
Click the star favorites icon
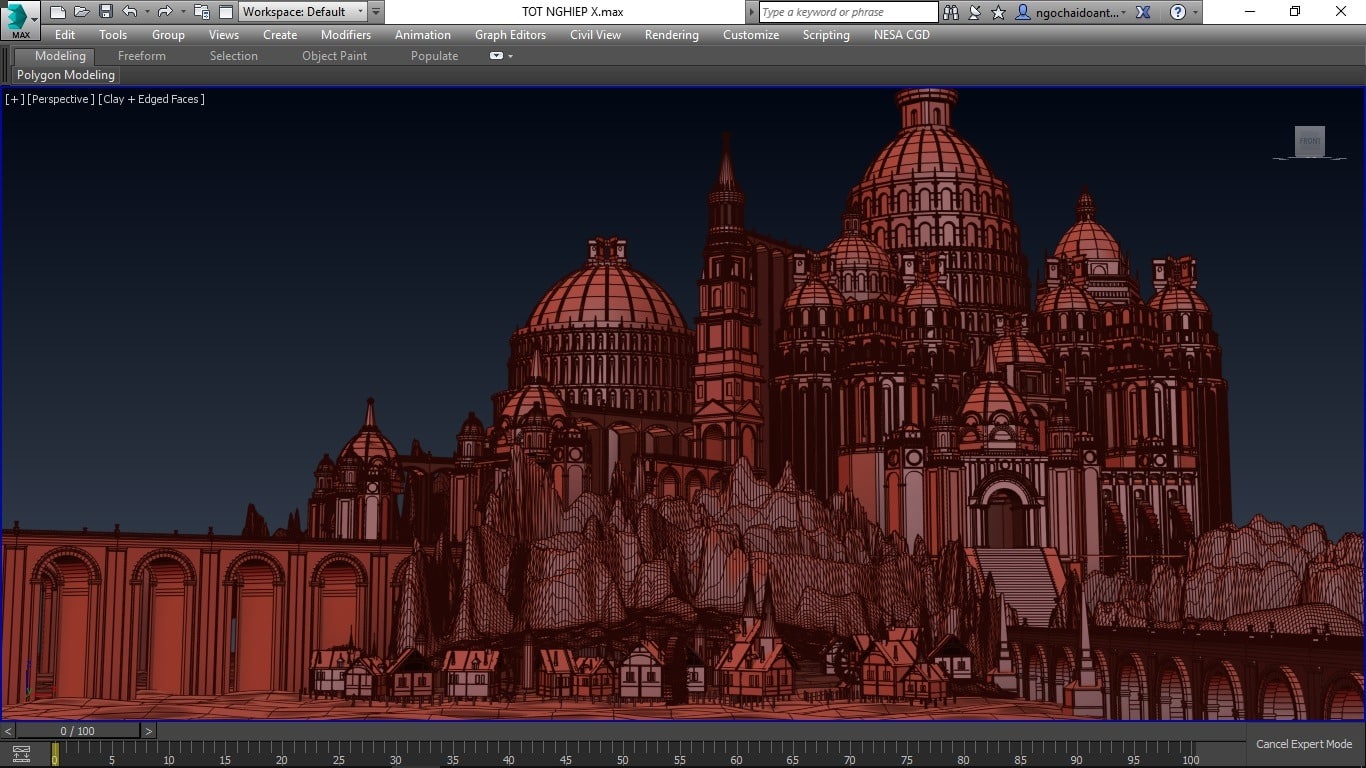coord(998,12)
